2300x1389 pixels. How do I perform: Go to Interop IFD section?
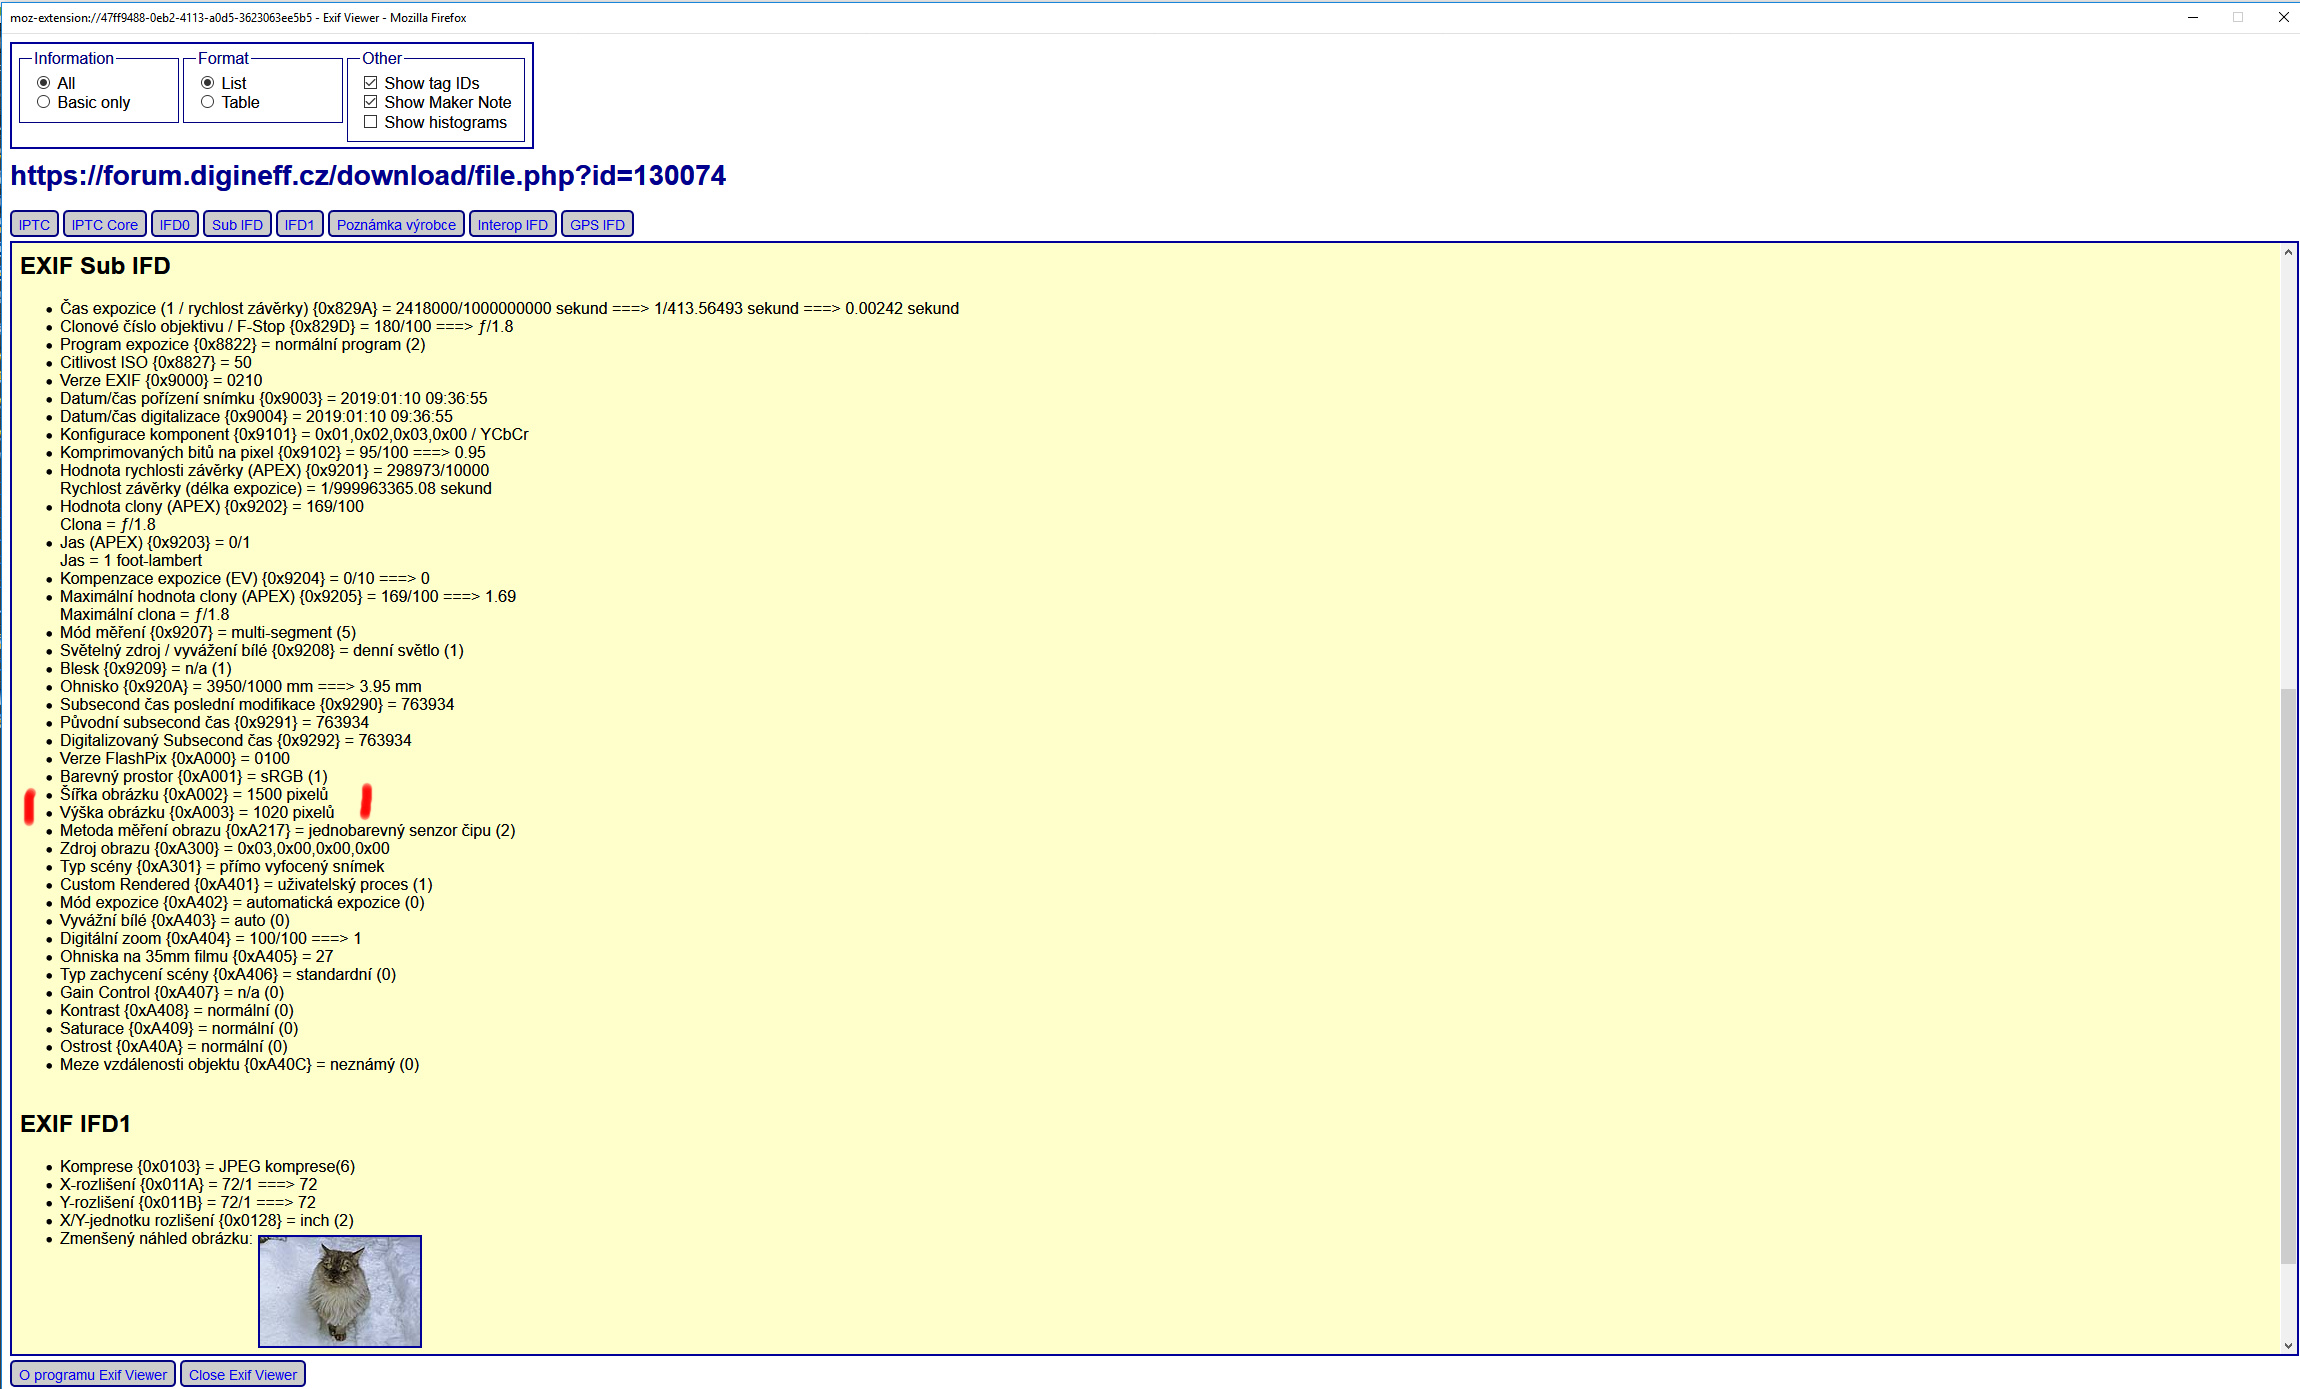click(x=513, y=225)
